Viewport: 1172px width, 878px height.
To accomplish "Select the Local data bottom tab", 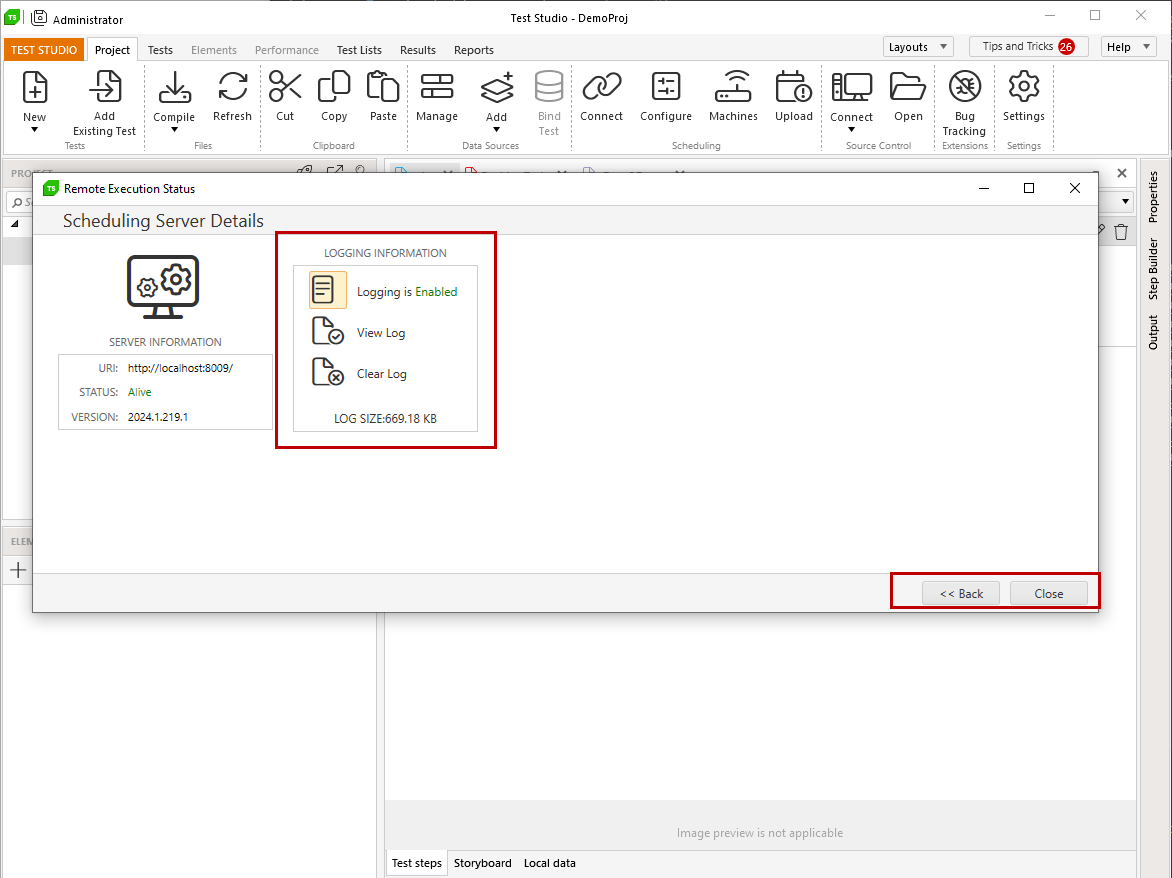I will click(549, 863).
